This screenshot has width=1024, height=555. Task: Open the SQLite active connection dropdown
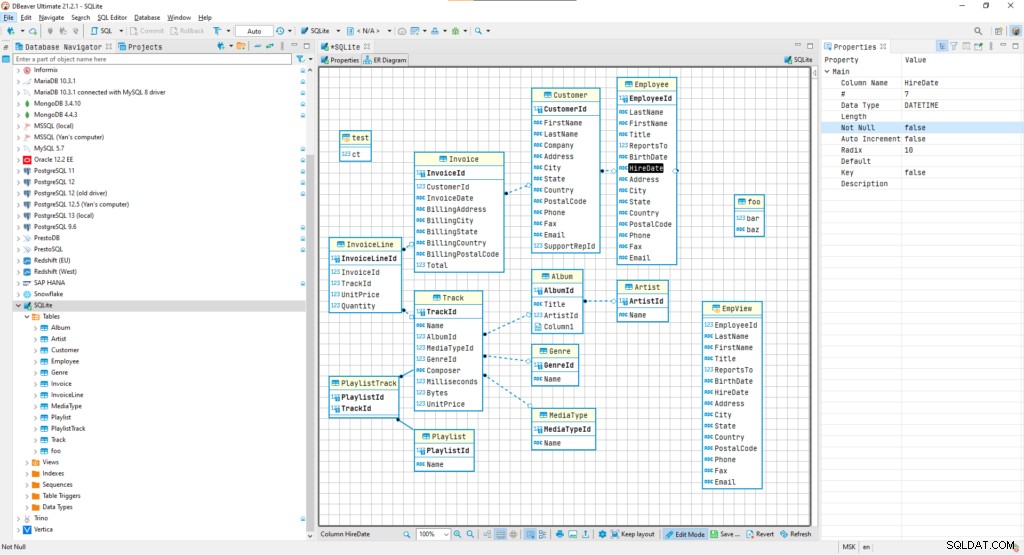338,31
